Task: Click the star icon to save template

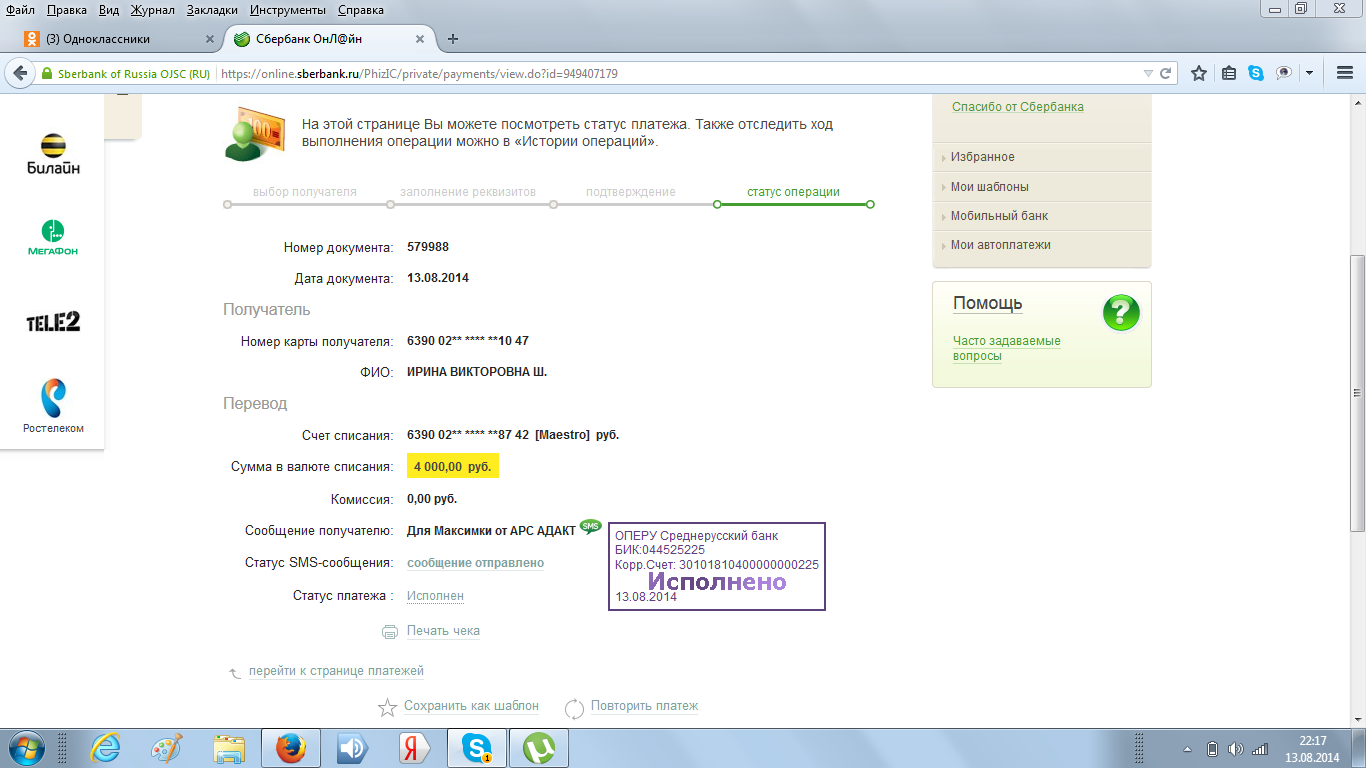Action: pyautogui.click(x=387, y=708)
